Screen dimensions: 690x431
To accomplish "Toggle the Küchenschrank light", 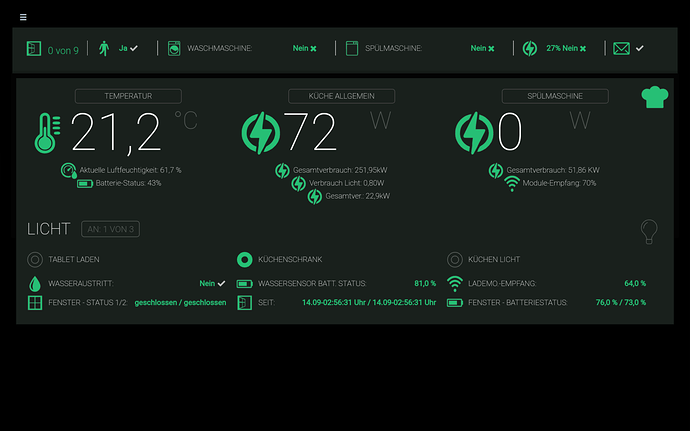I will pyautogui.click(x=244, y=259).
